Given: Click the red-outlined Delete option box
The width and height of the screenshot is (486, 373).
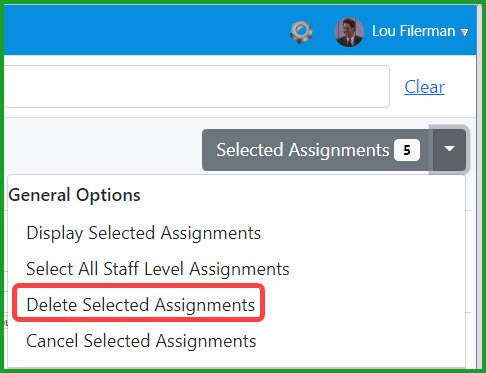Looking at the screenshot, I should pyautogui.click(x=139, y=303).
